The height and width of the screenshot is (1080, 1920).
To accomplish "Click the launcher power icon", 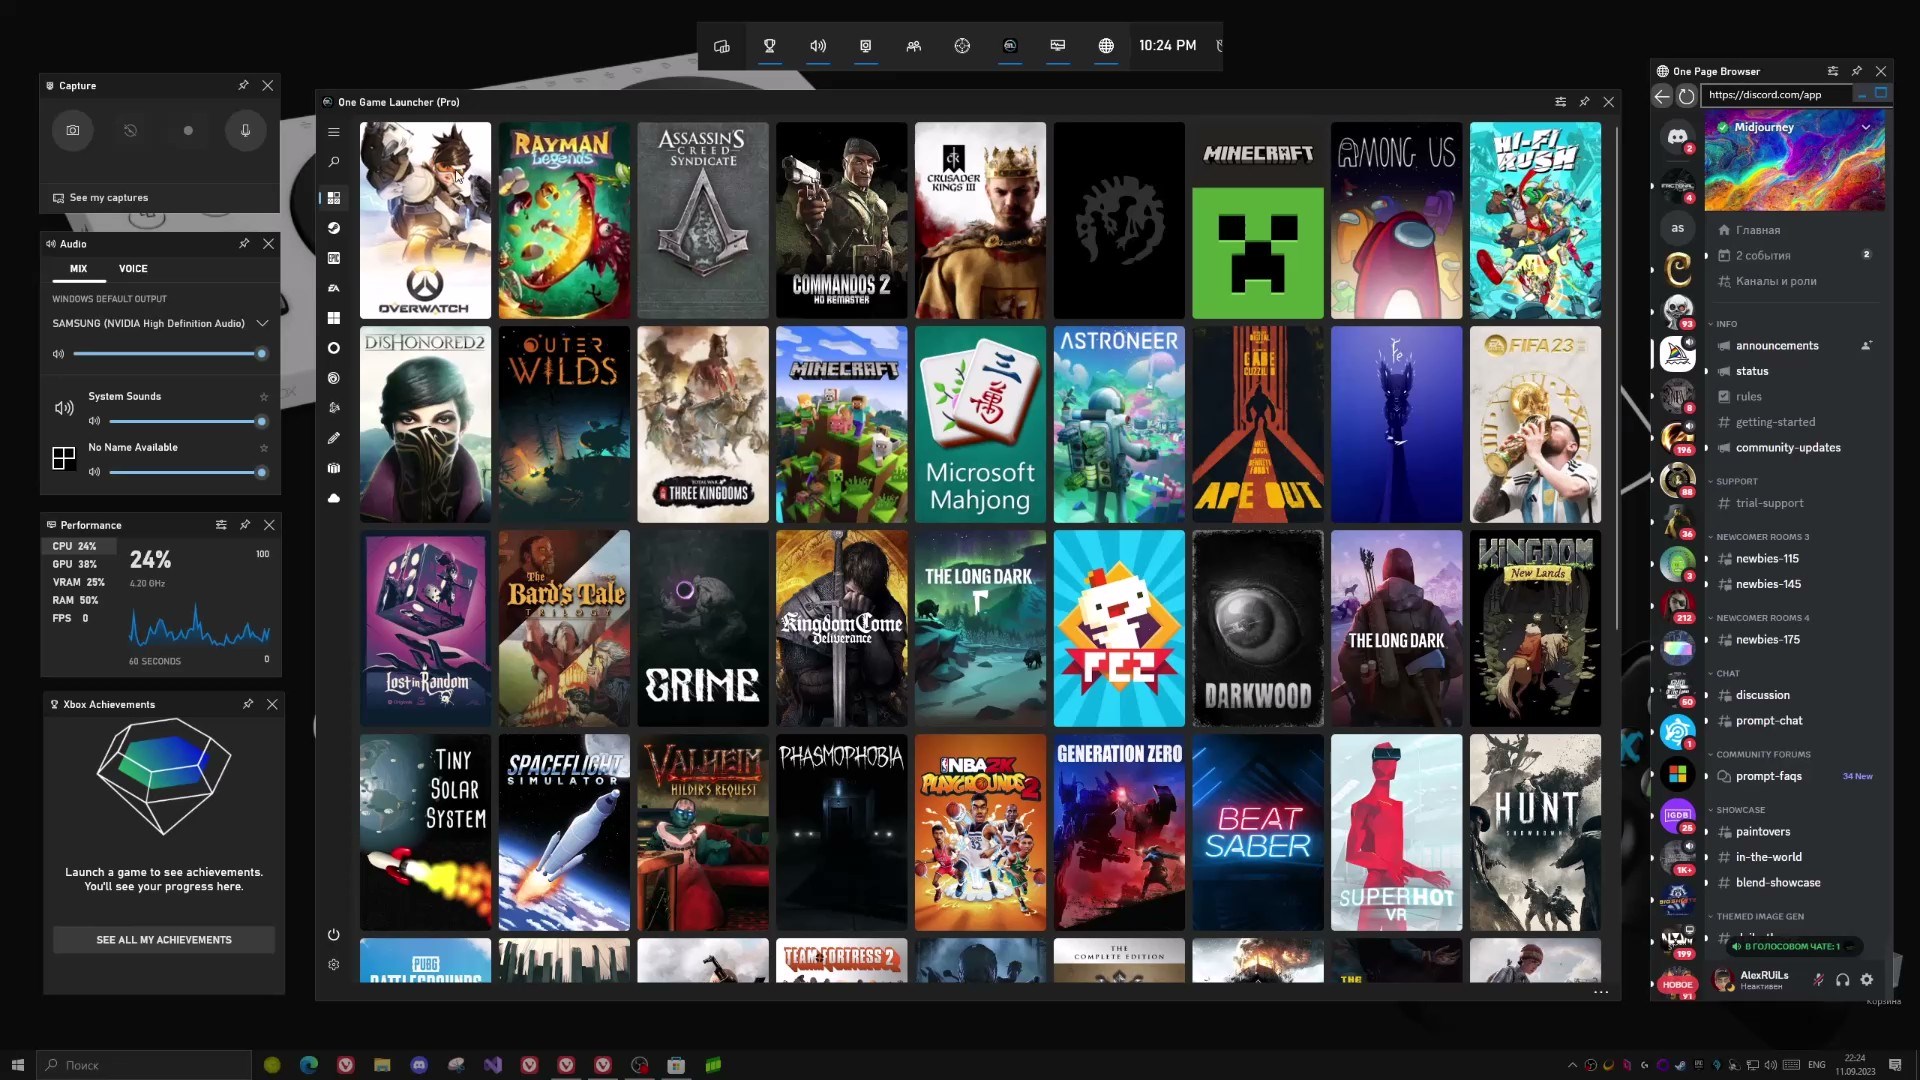I will [x=334, y=935].
